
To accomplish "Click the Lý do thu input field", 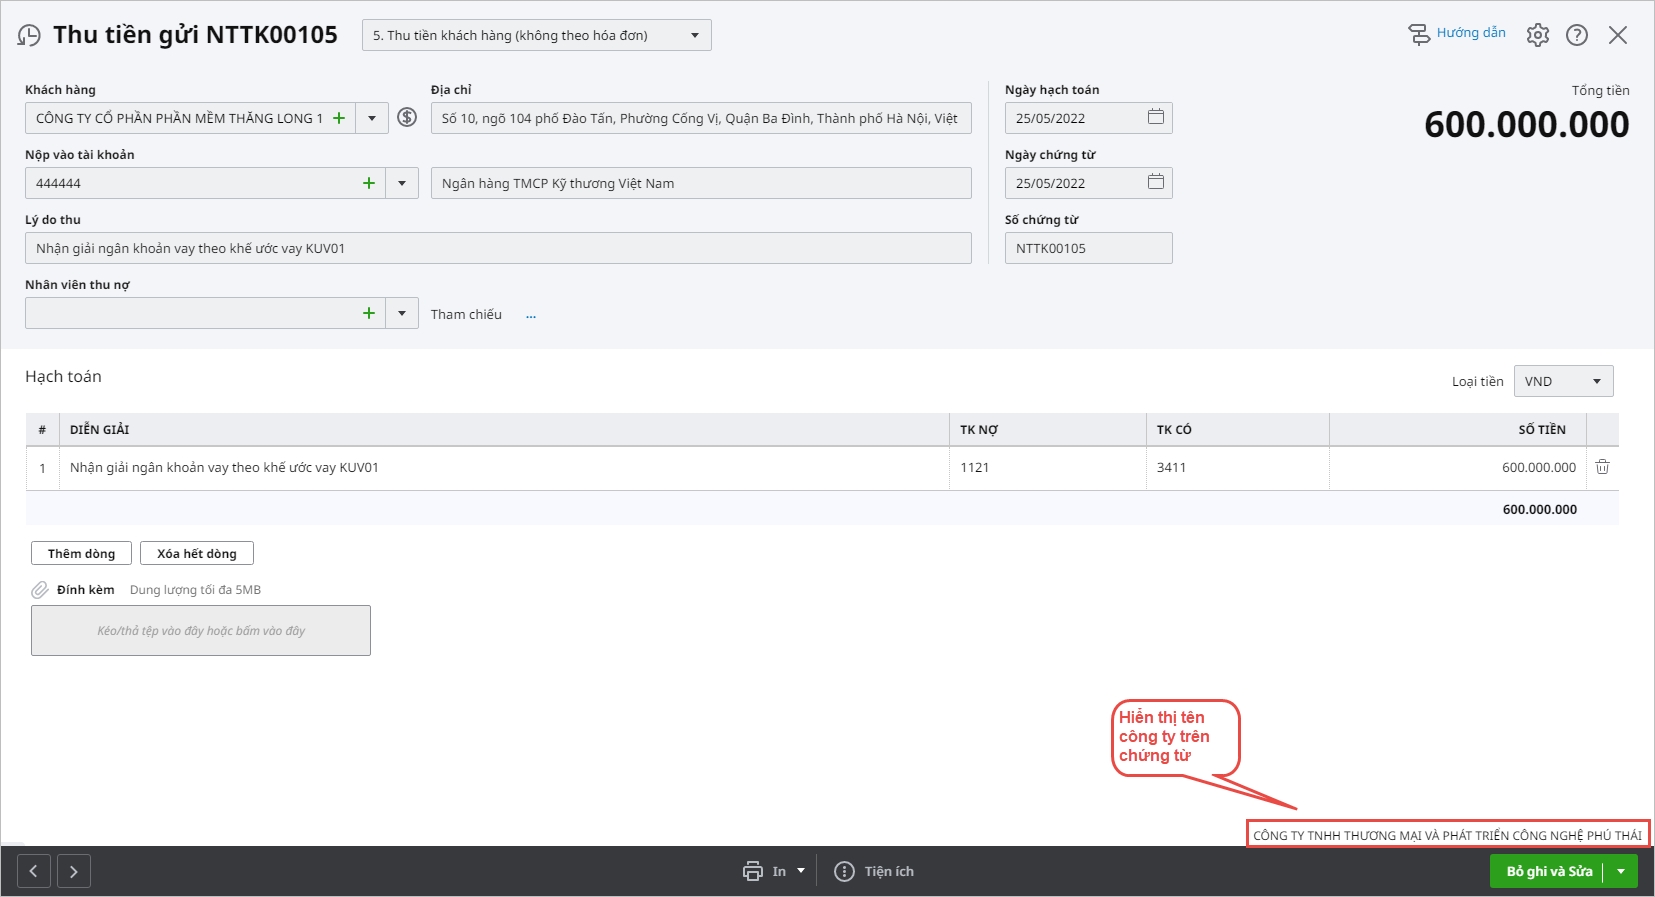I will coord(497,248).
